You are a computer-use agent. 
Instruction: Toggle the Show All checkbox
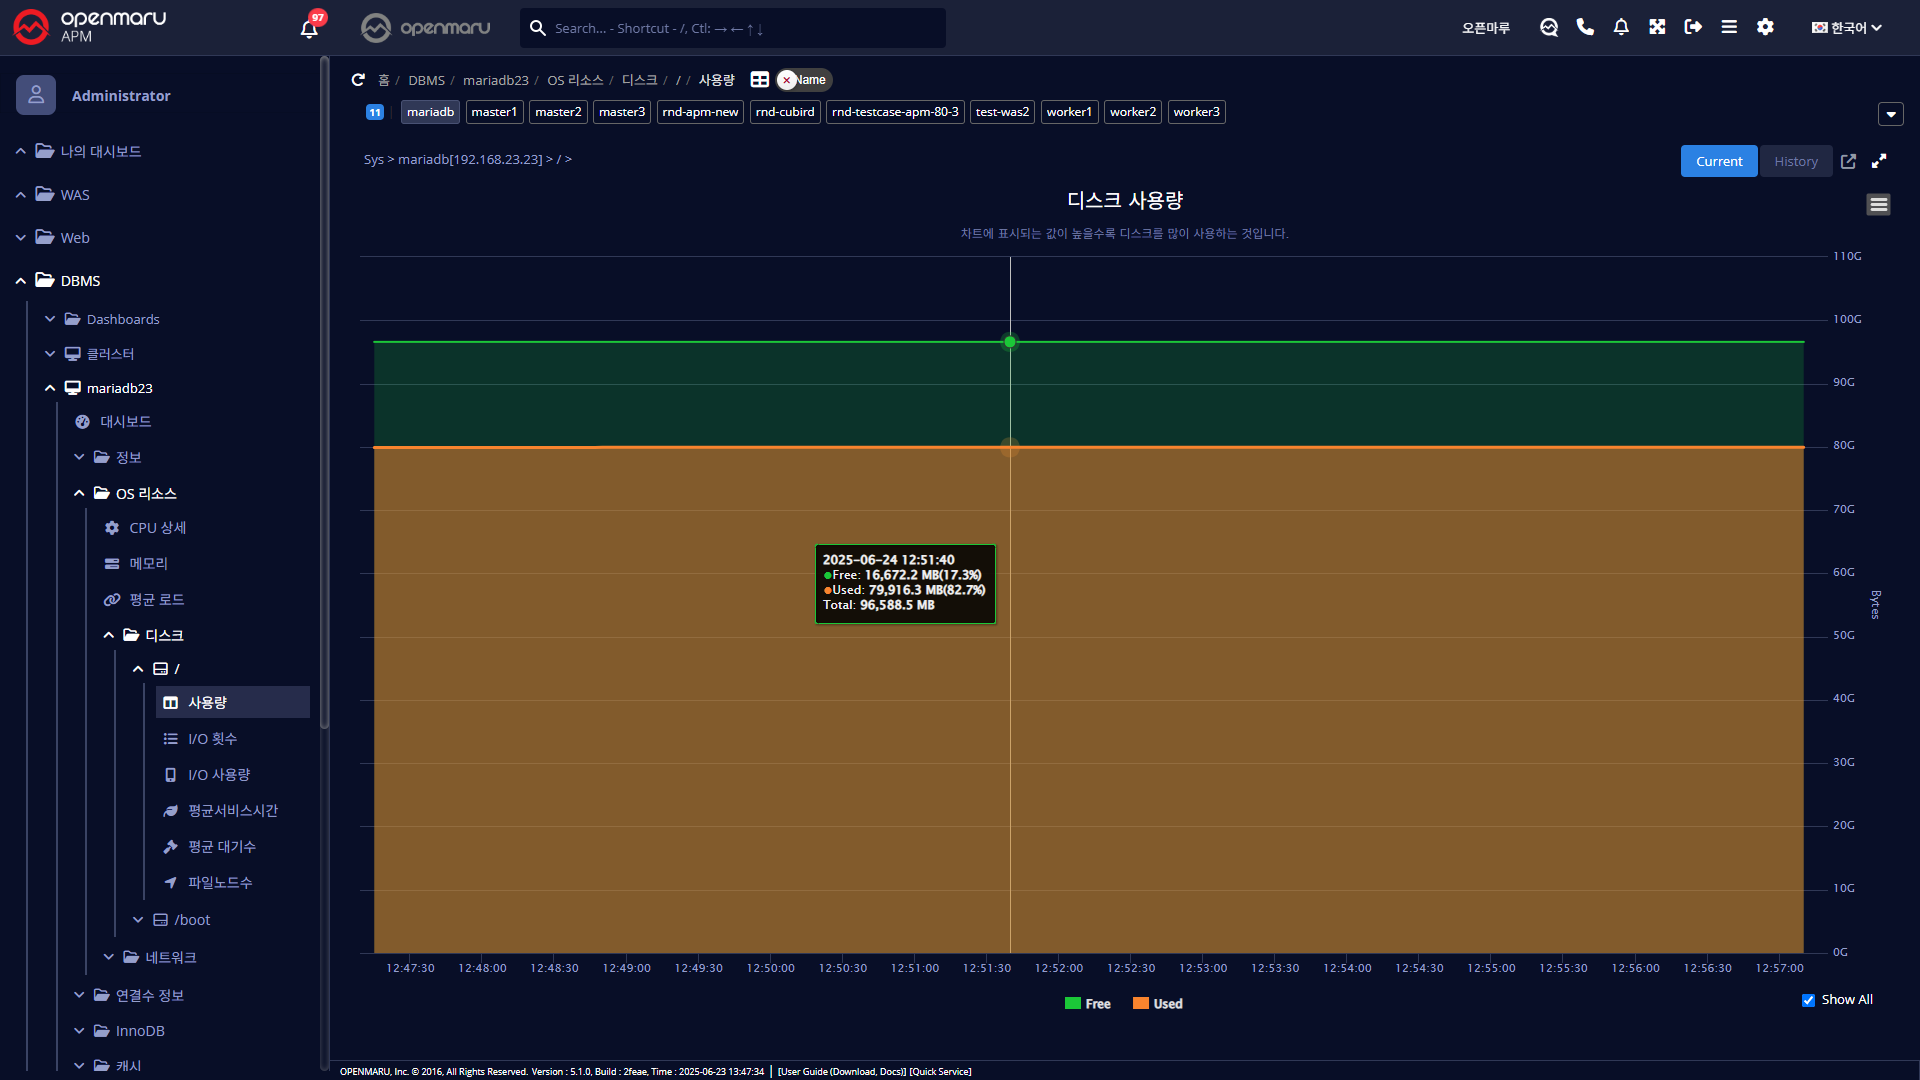point(1808,1000)
